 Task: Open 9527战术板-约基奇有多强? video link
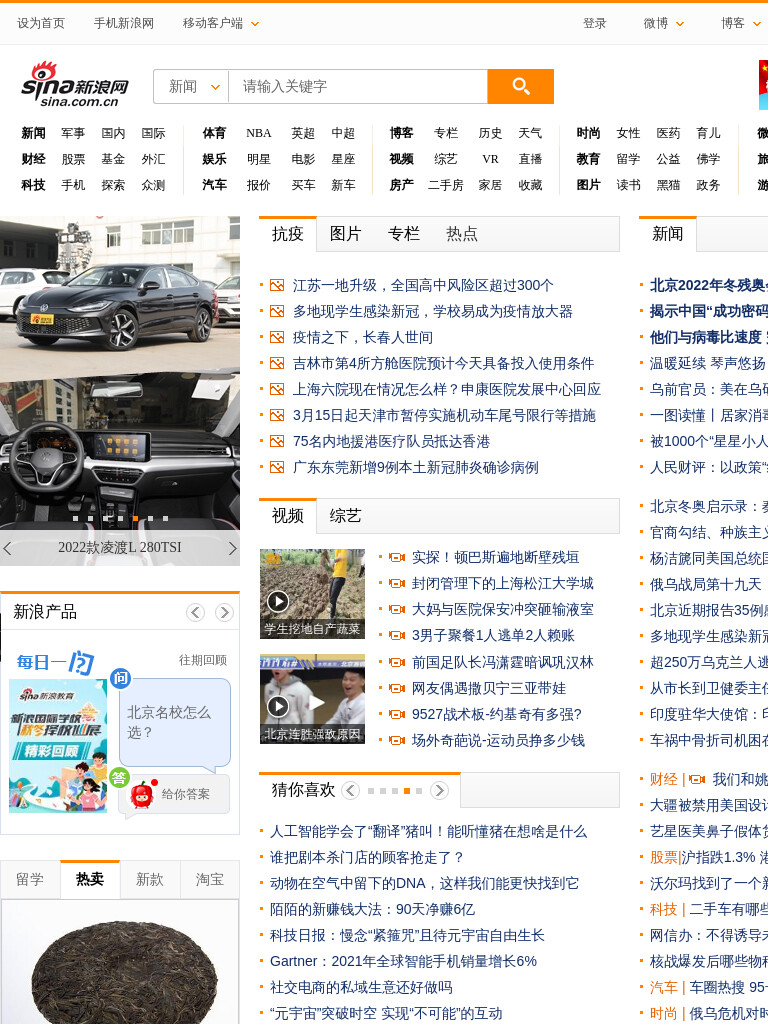click(x=496, y=714)
